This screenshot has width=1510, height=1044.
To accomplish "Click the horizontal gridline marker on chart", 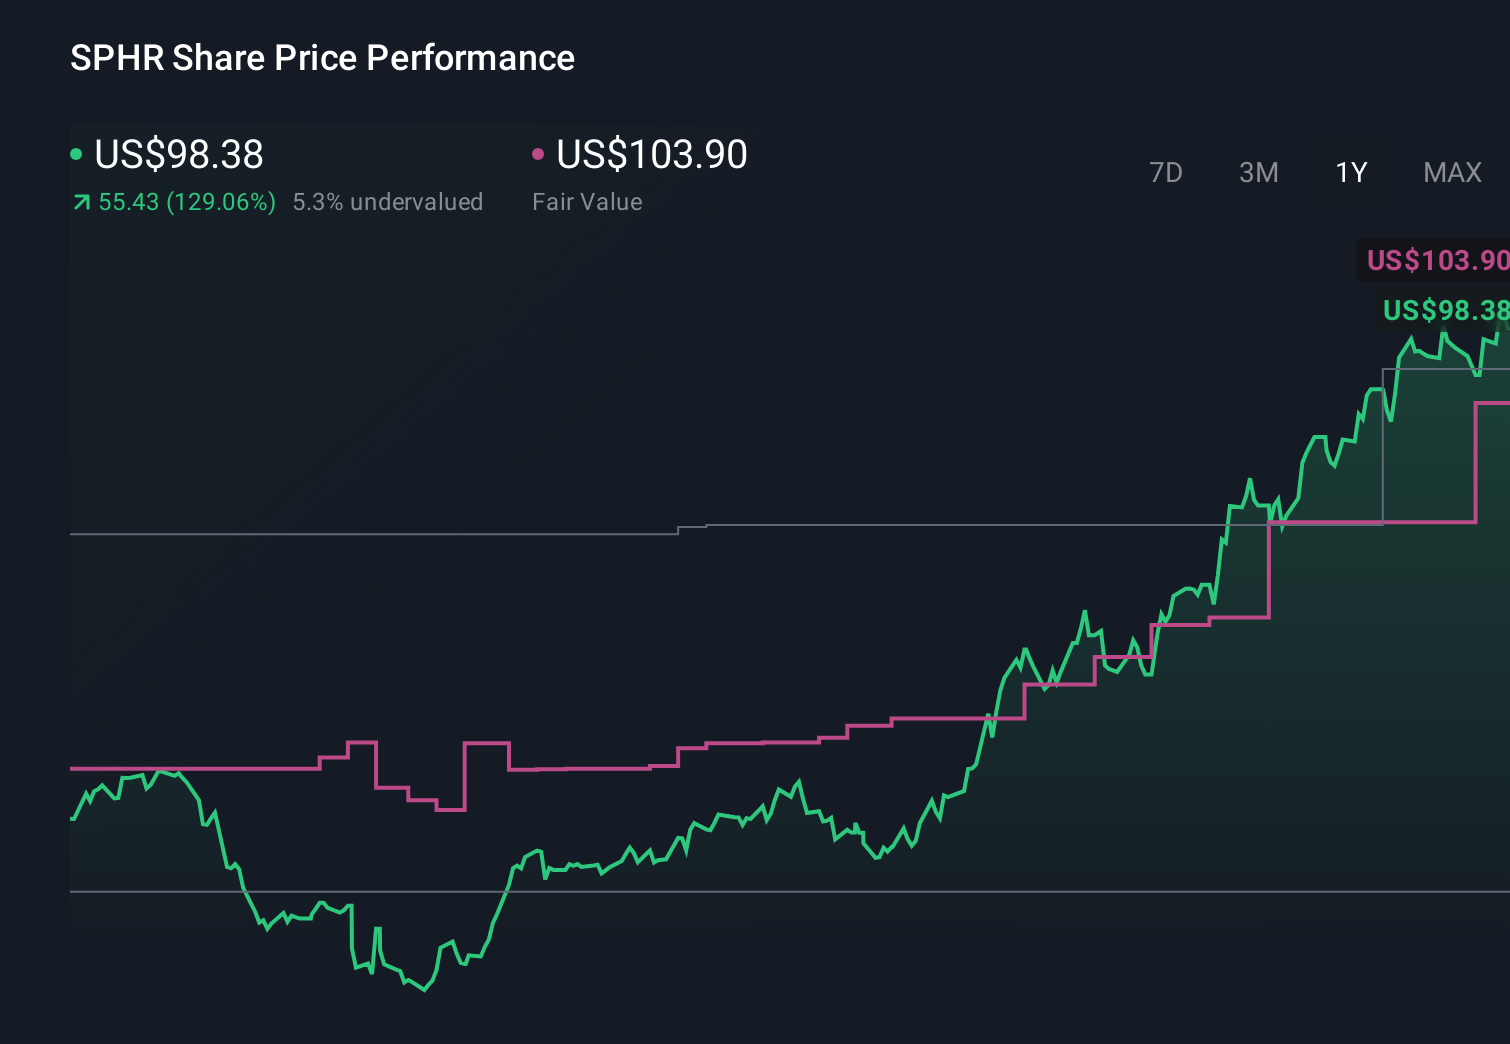I will click(400, 535).
